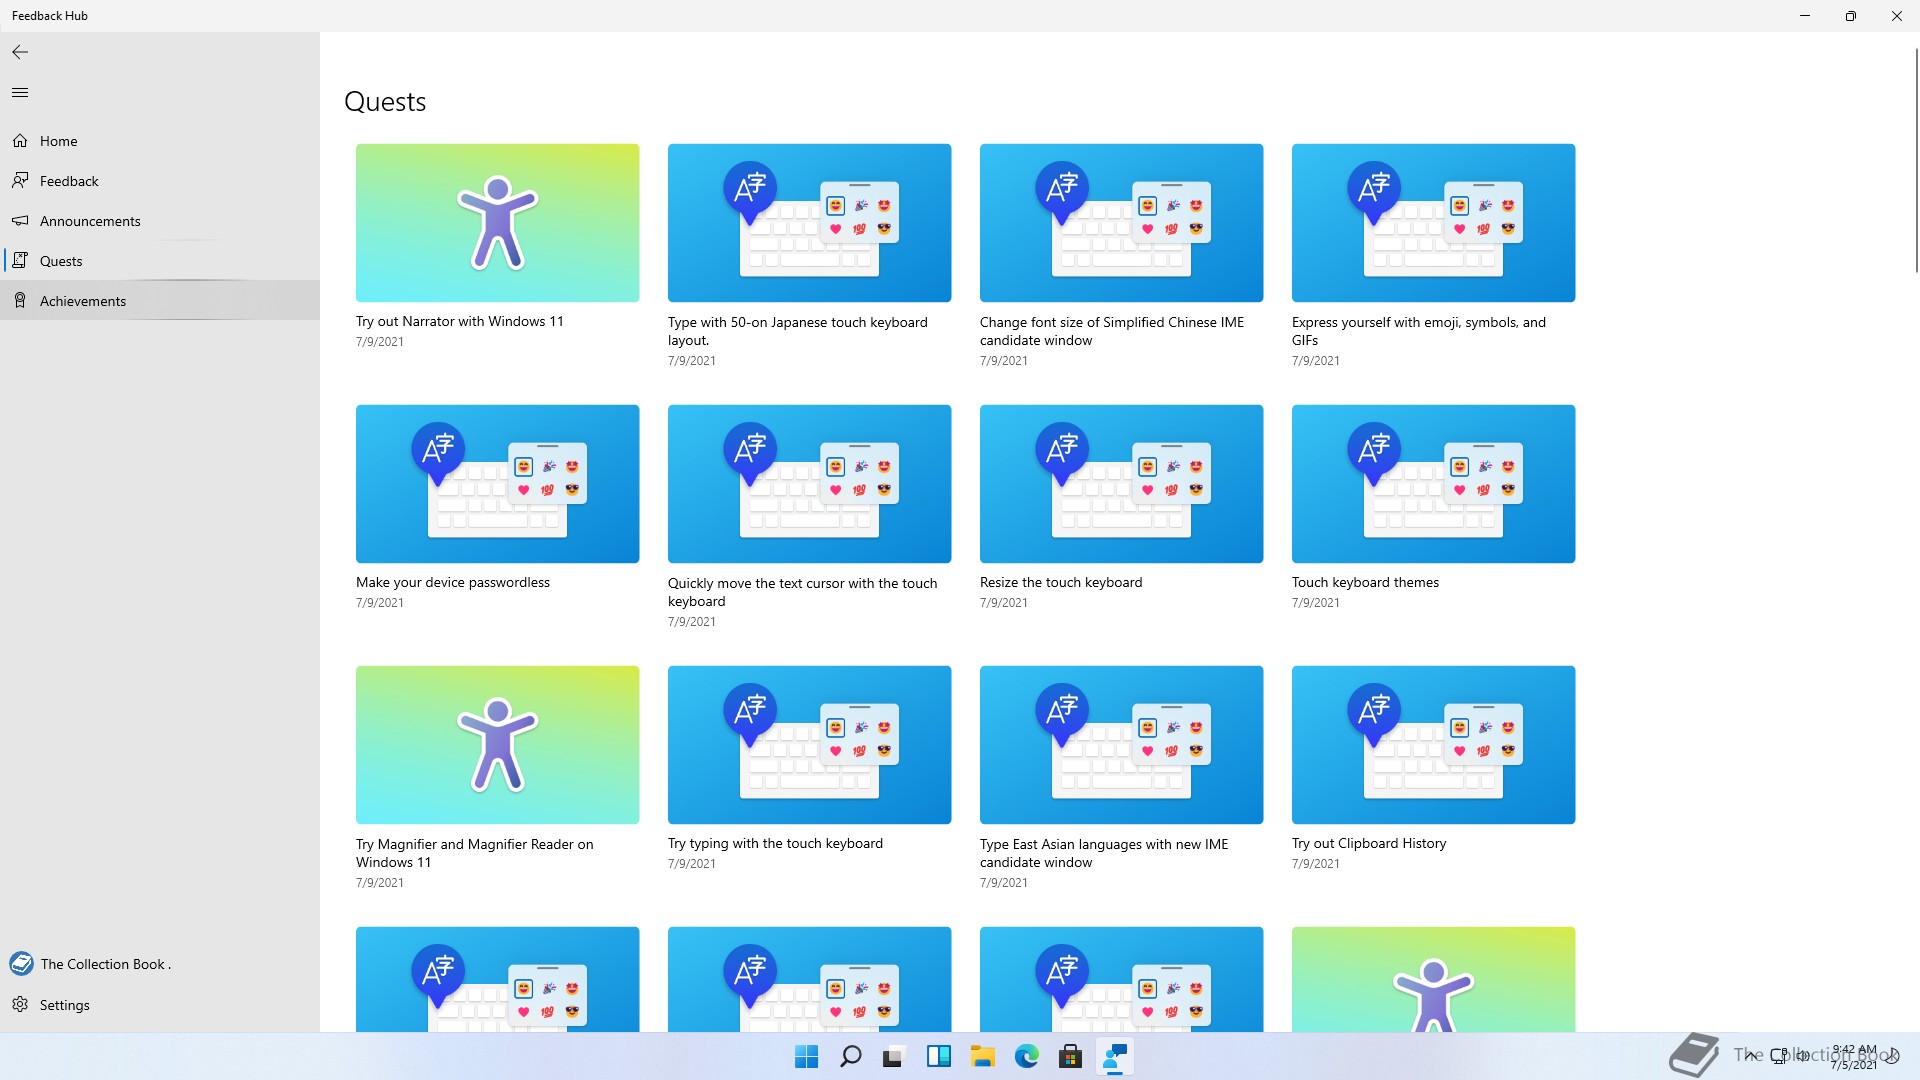Click The Collection Book avatar icon
Viewport: 1920px width, 1080px height.
[21, 964]
